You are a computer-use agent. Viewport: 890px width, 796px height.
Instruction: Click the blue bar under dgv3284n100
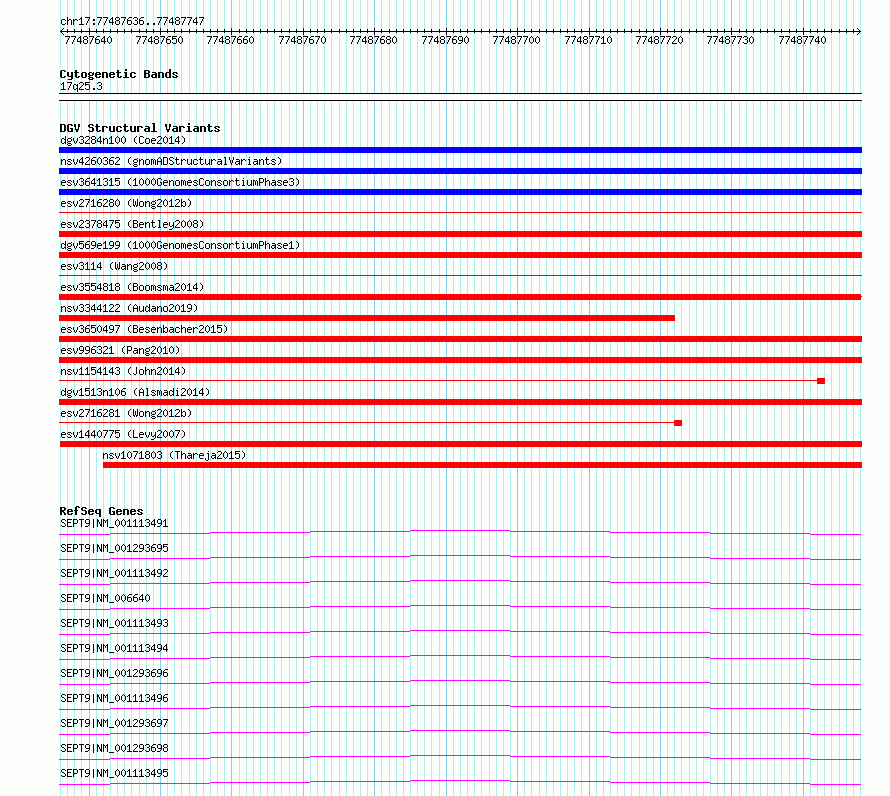point(460,150)
